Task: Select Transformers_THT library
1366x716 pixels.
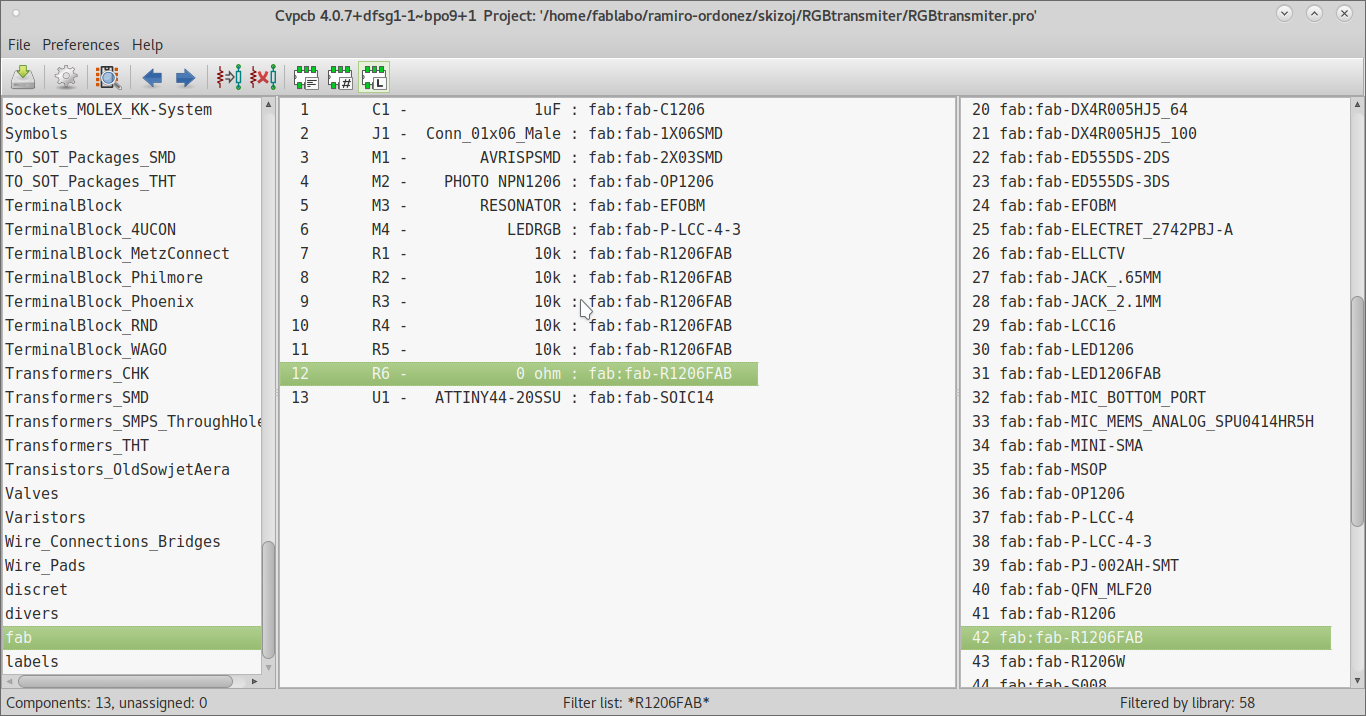Action: (131, 445)
